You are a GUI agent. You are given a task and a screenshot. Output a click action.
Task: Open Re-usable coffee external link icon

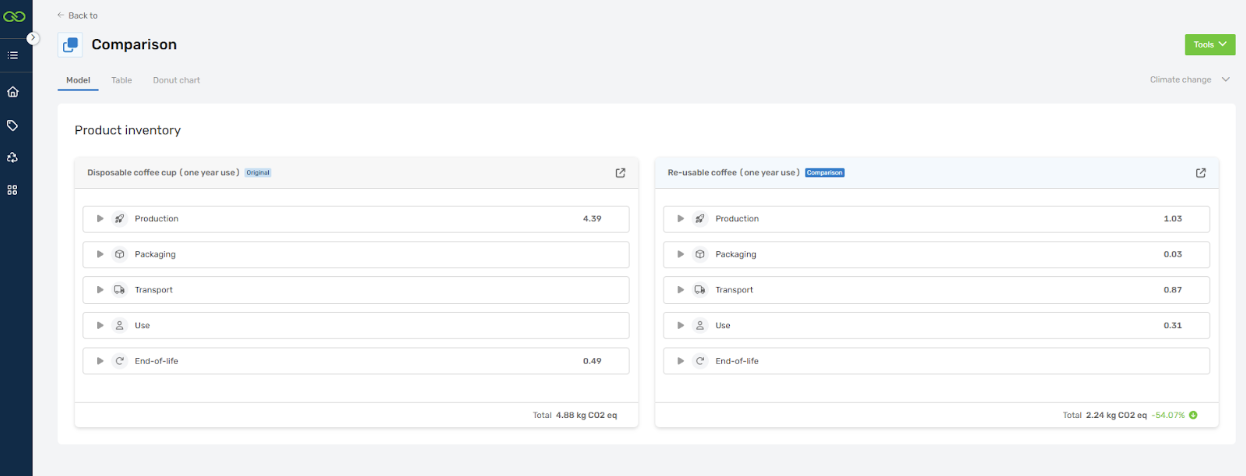[x=1200, y=173]
